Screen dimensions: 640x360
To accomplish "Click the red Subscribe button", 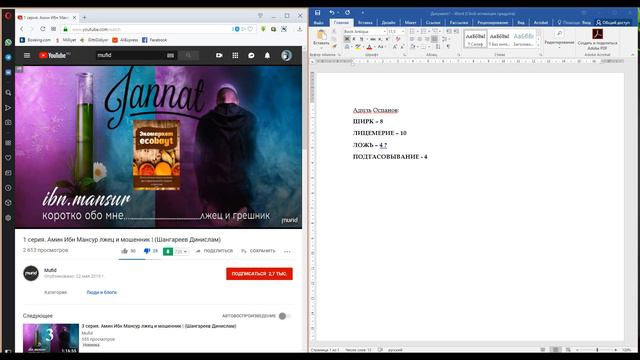I will pyautogui.click(x=259, y=274).
